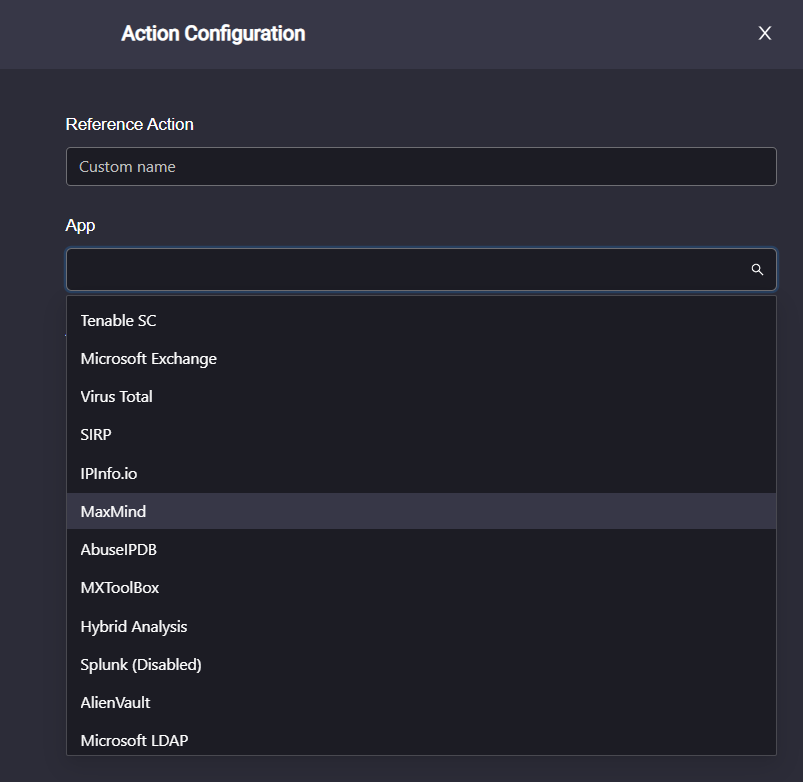The width and height of the screenshot is (803, 782).
Task: Click the search magnifier icon in App field
Action: point(757,269)
